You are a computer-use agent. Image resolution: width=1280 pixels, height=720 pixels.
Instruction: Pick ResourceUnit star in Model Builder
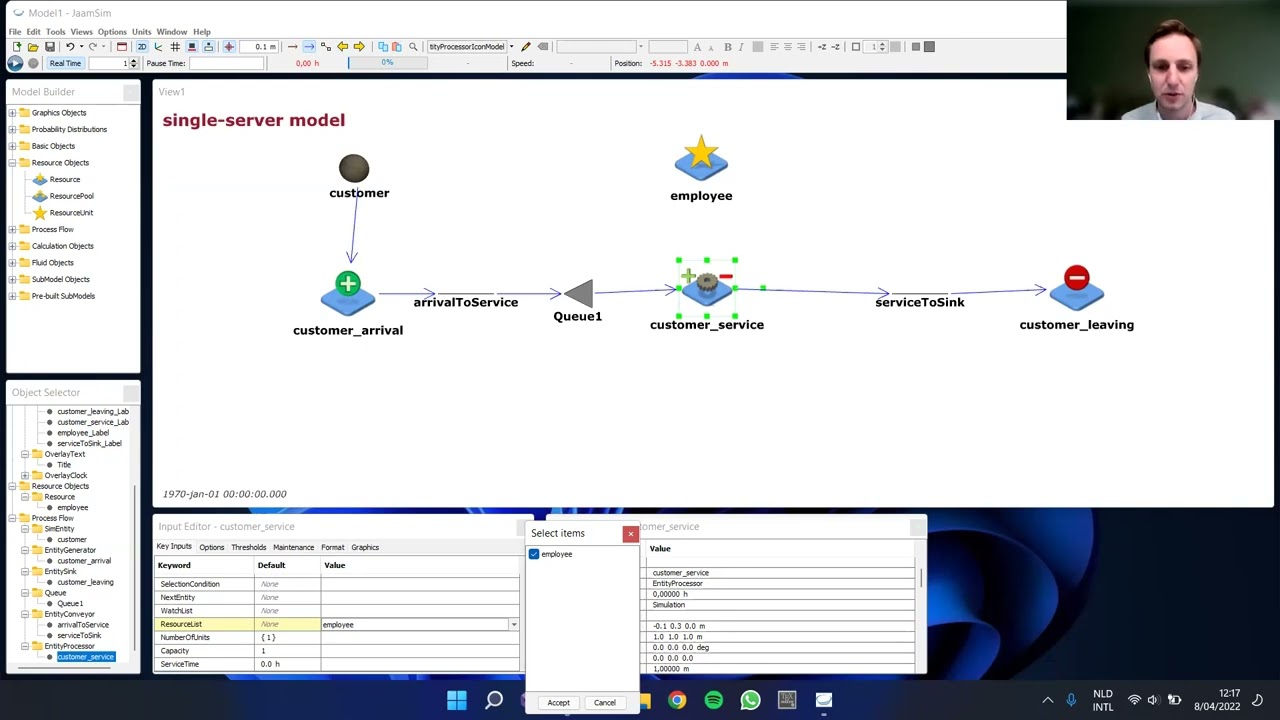pyautogui.click(x=71, y=213)
